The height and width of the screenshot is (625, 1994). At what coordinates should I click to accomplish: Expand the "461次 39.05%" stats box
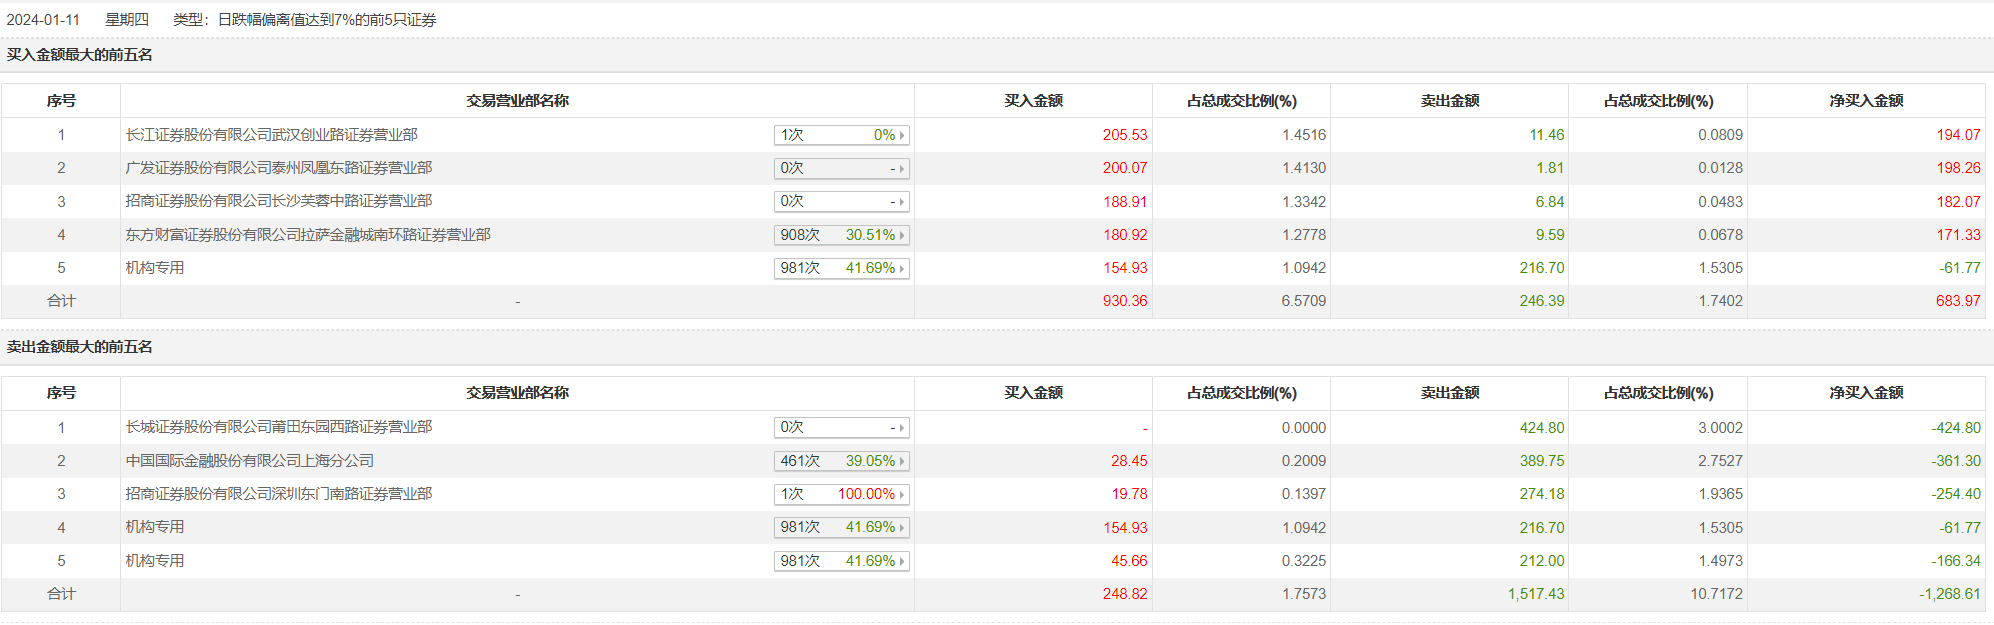[841, 461]
